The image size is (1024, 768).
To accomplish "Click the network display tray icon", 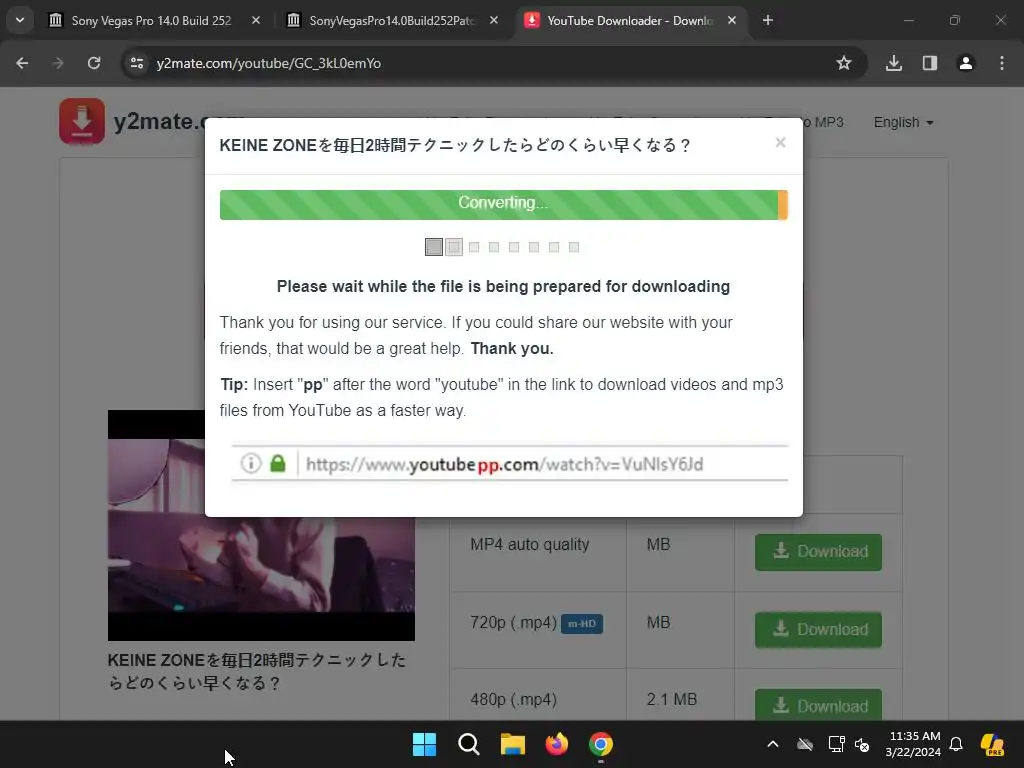I will pos(836,744).
